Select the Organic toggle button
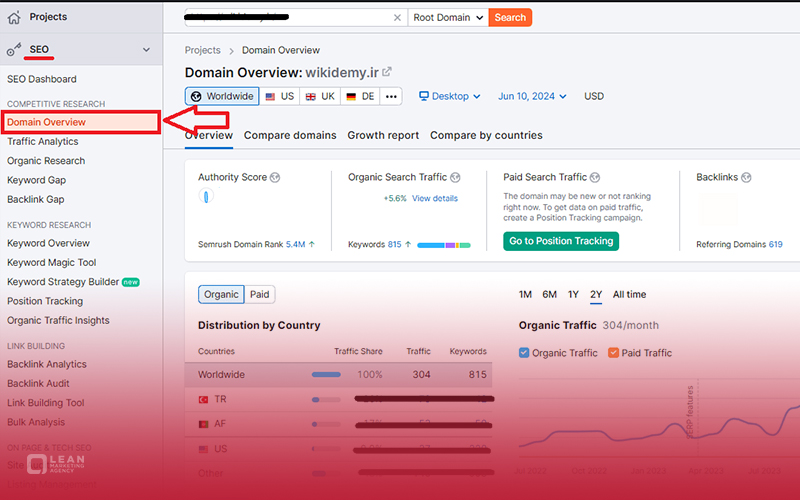 click(x=221, y=294)
